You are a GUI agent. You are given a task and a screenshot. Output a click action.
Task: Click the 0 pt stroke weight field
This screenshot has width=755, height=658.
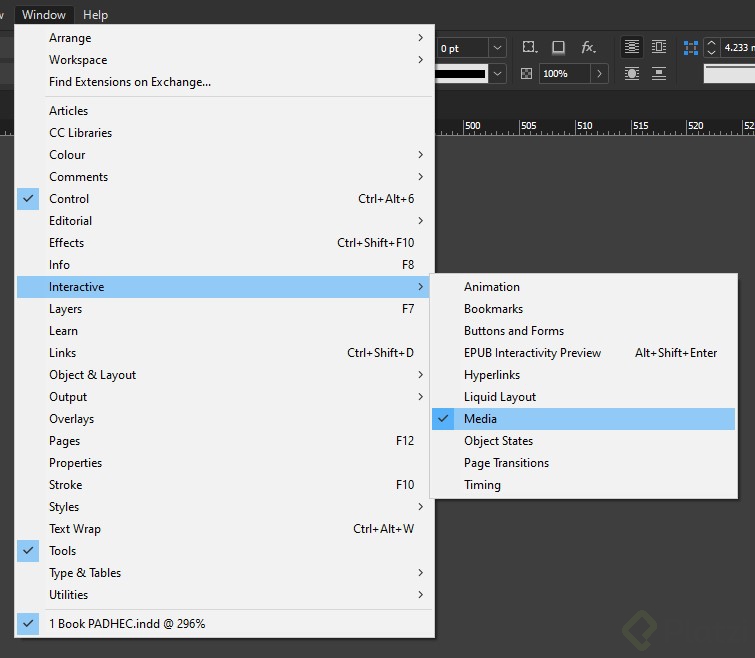pyautogui.click(x=462, y=48)
